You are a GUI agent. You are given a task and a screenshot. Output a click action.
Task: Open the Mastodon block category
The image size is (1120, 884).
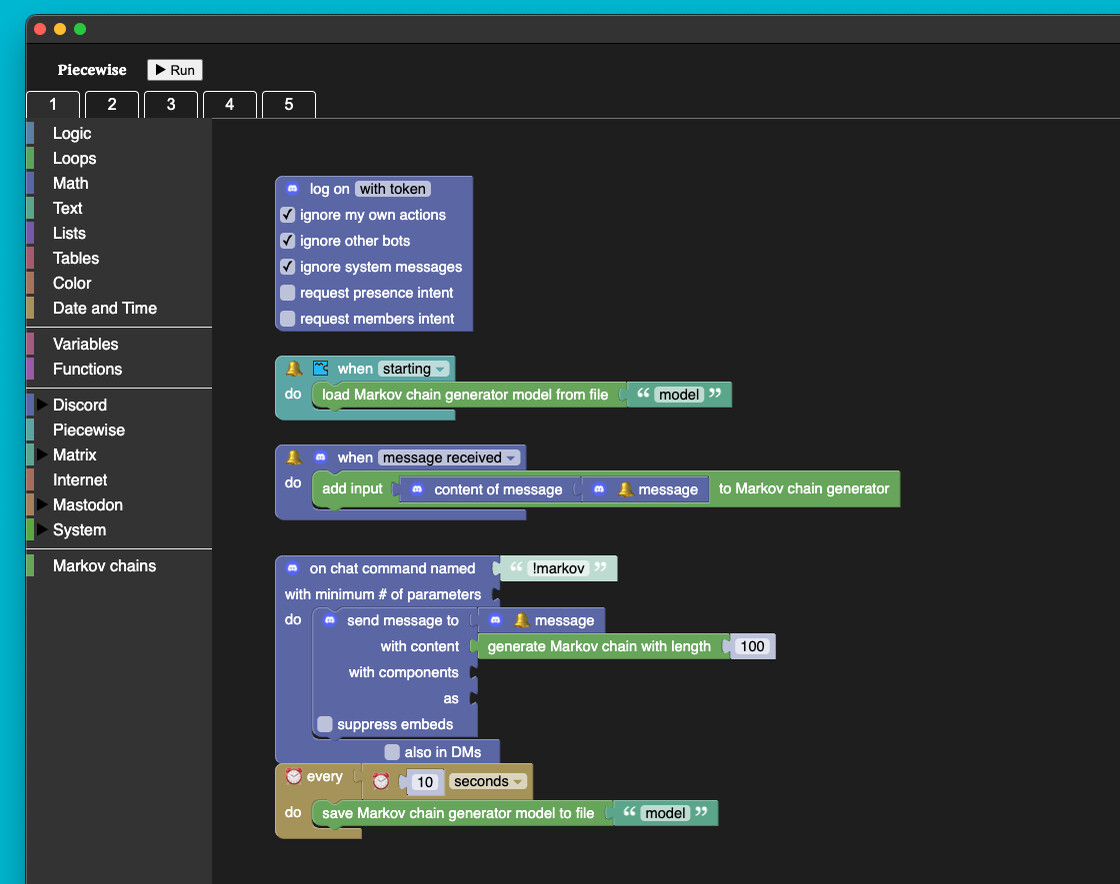pos(87,505)
